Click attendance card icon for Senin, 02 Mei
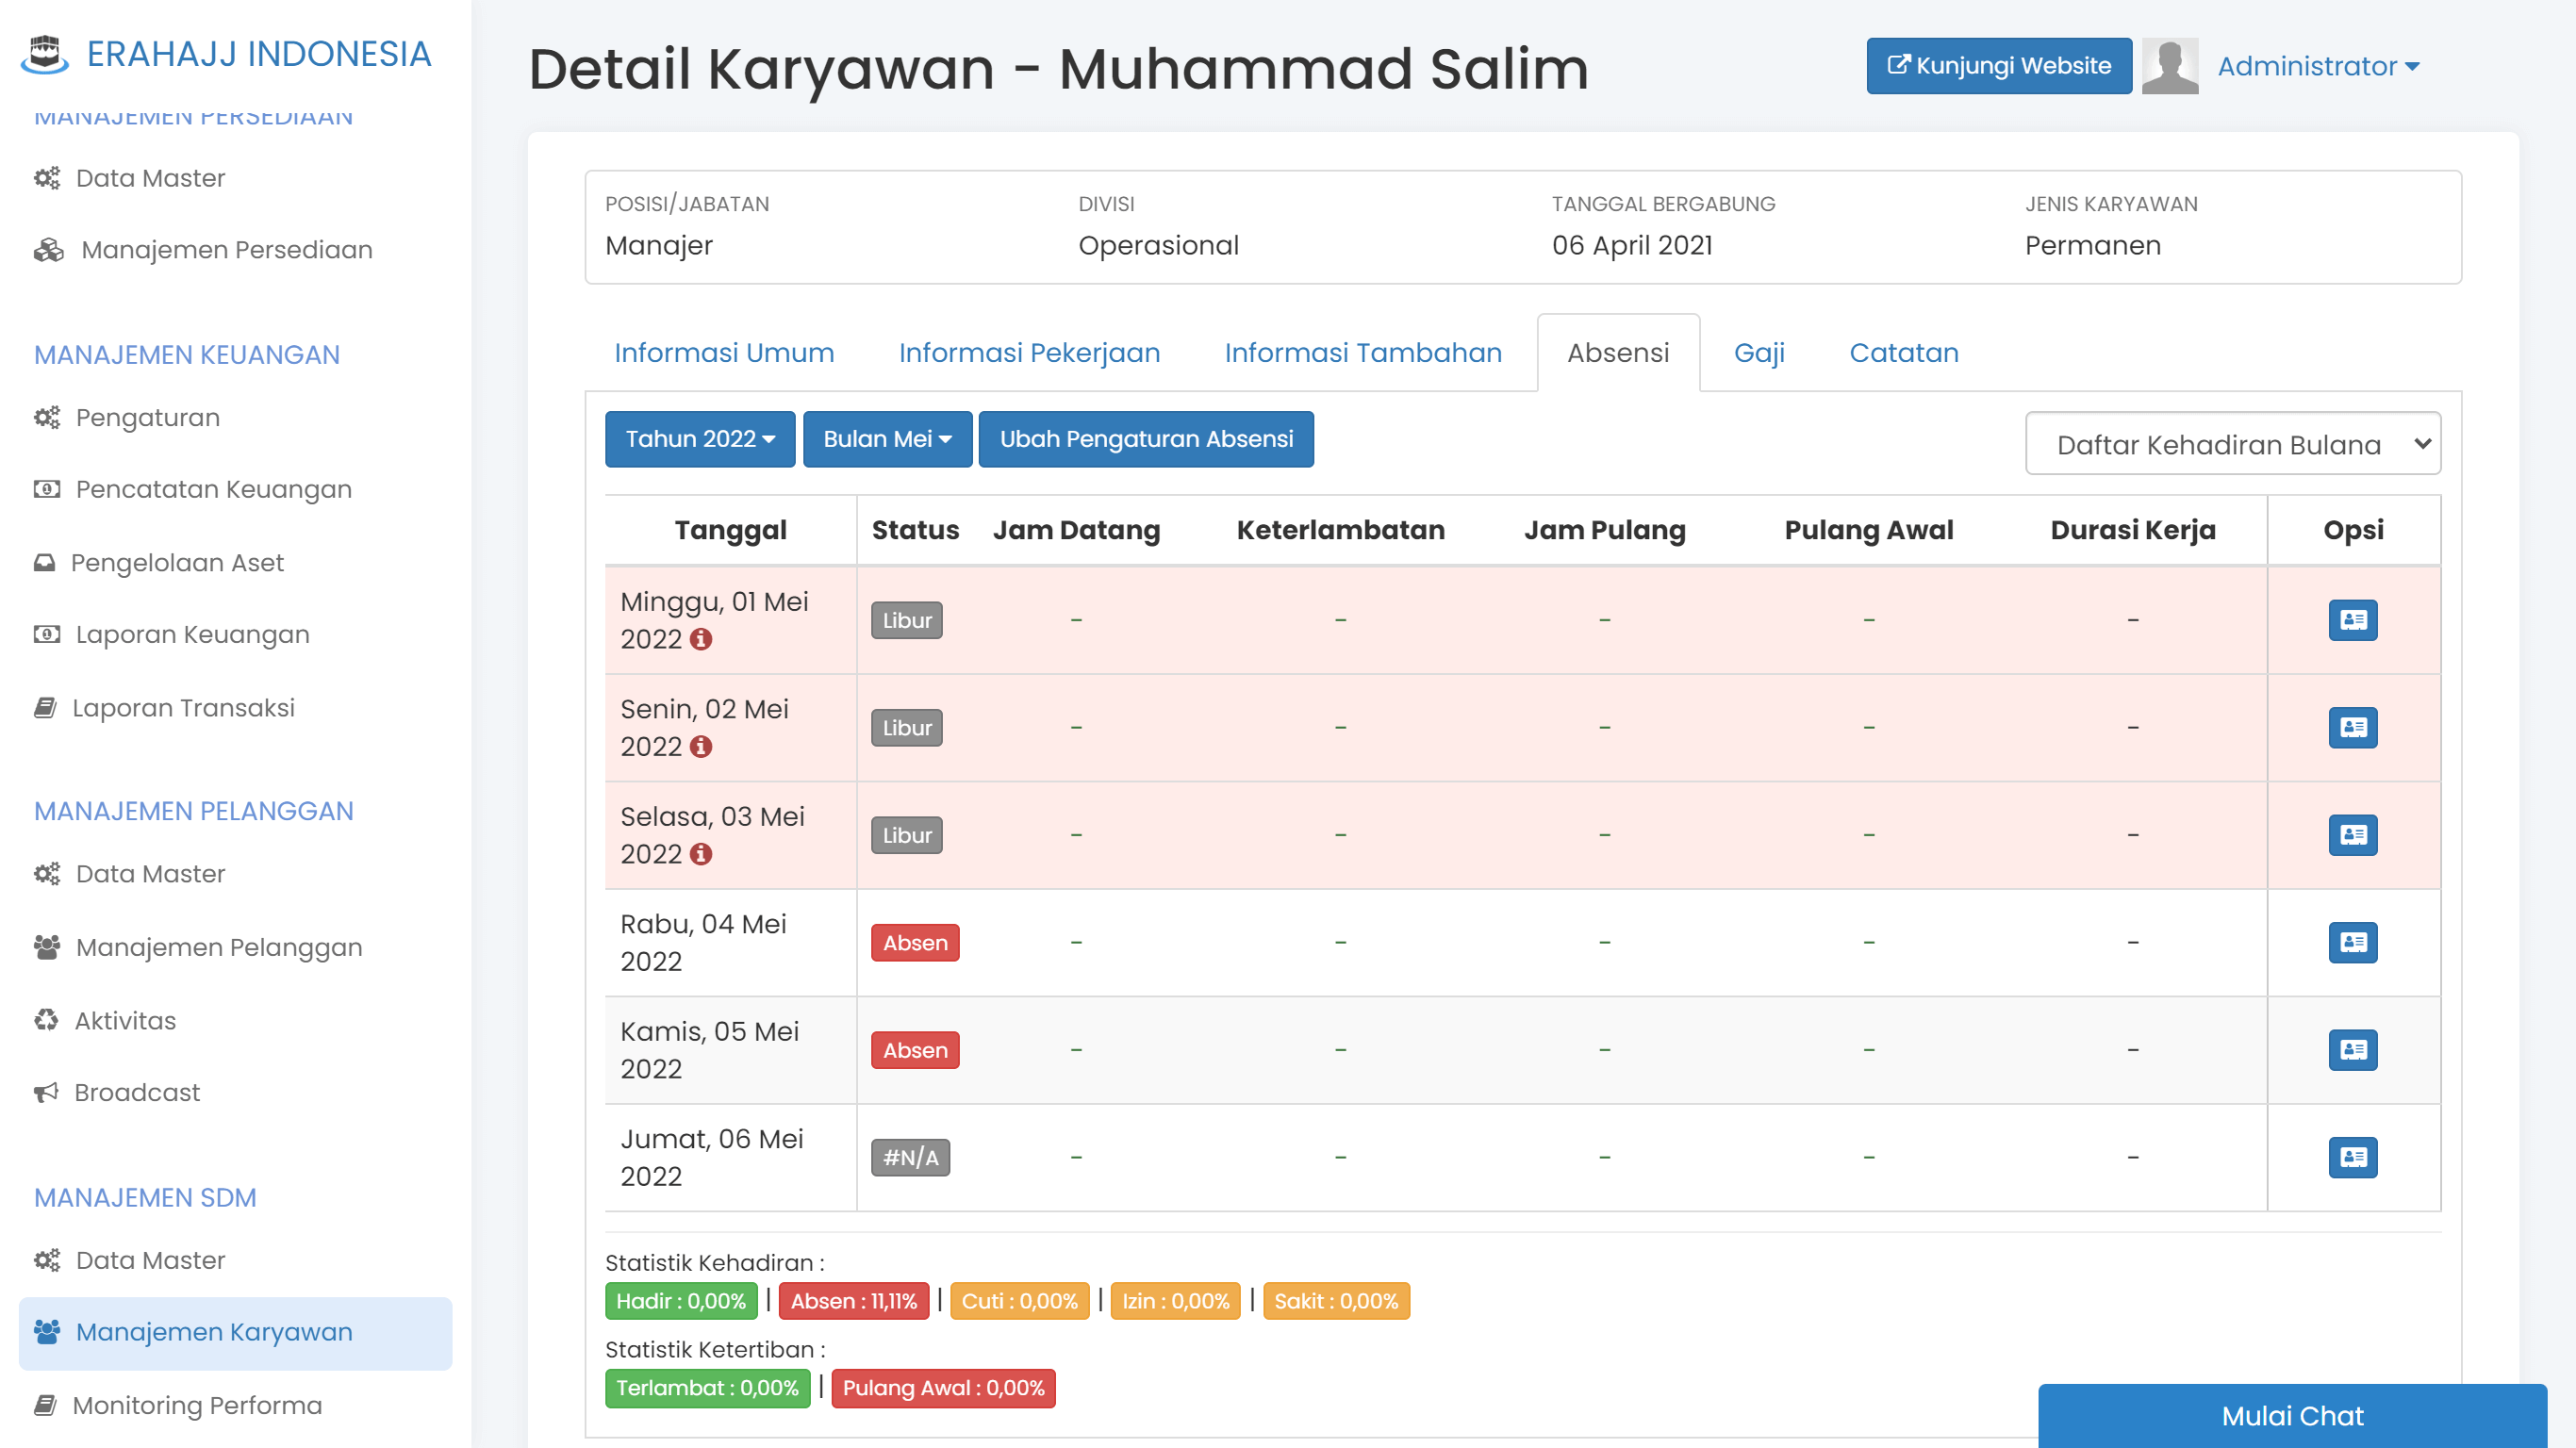2576x1448 pixels. tap(2352, 727)
